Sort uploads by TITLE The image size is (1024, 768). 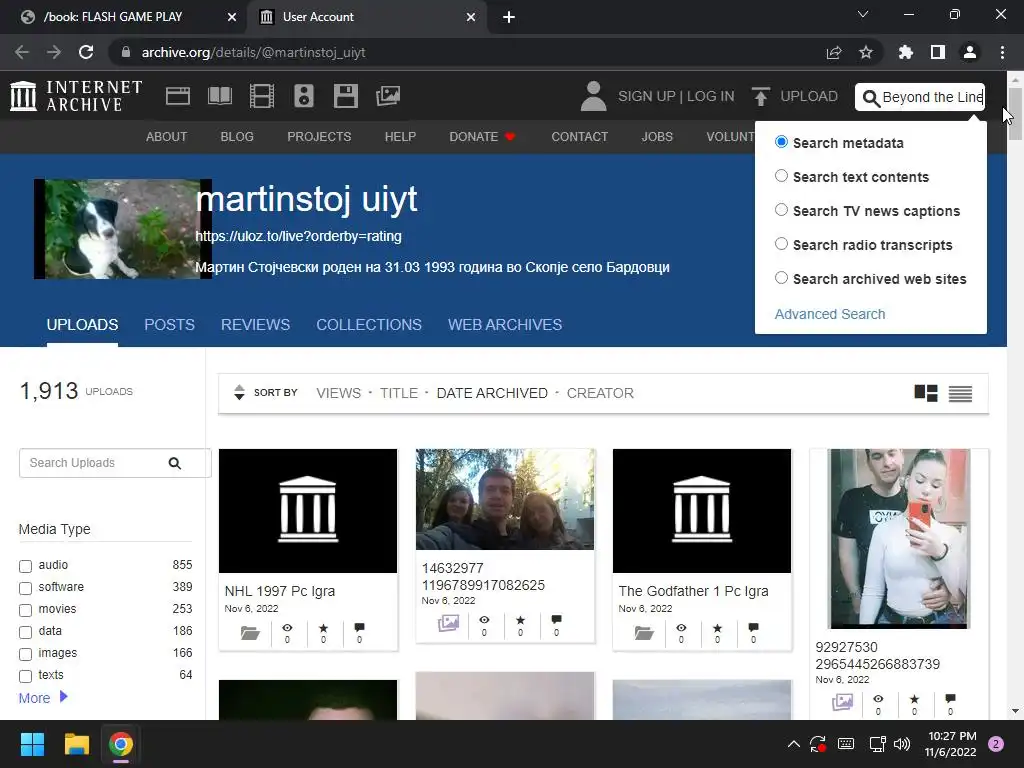pyautogui.click(x=399, y=393)
